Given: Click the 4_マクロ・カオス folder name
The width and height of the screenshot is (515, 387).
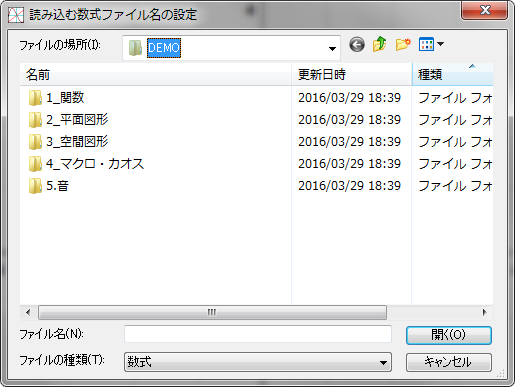Looking at the screenshot, I should (x=95, y=164).
